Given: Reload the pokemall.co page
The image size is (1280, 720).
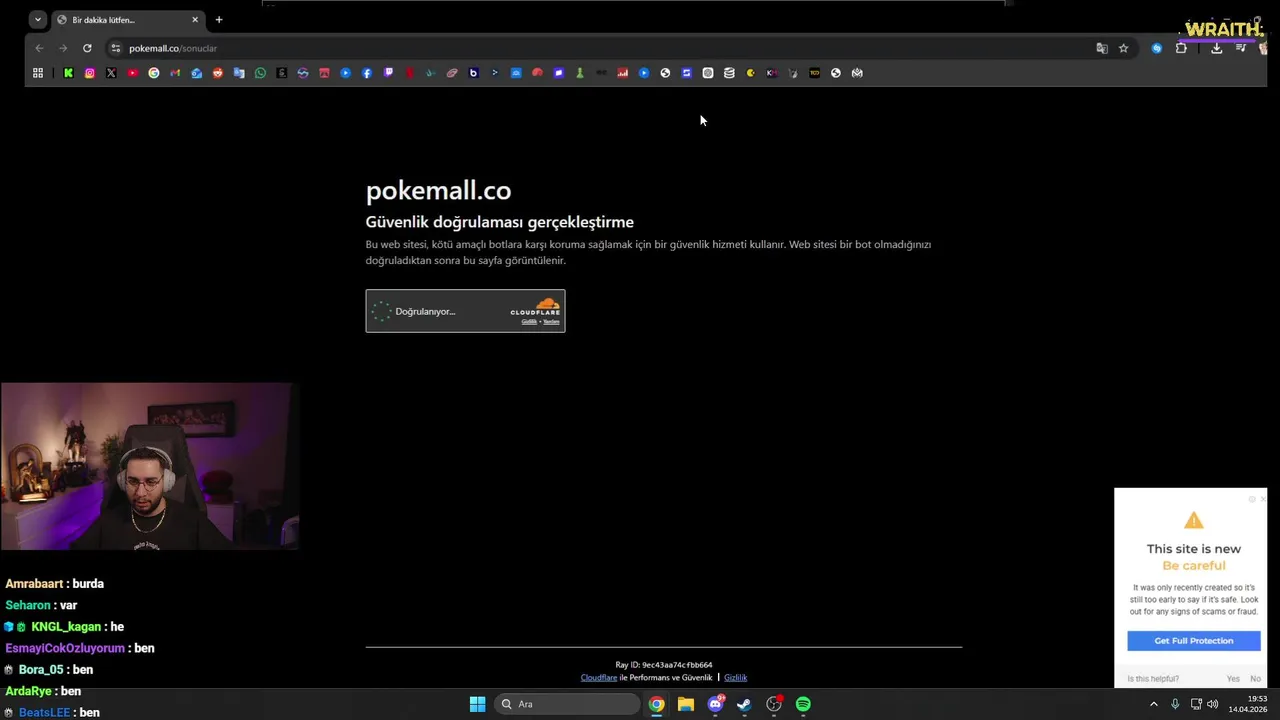Looking at the screenshot, I should point(87,48).
